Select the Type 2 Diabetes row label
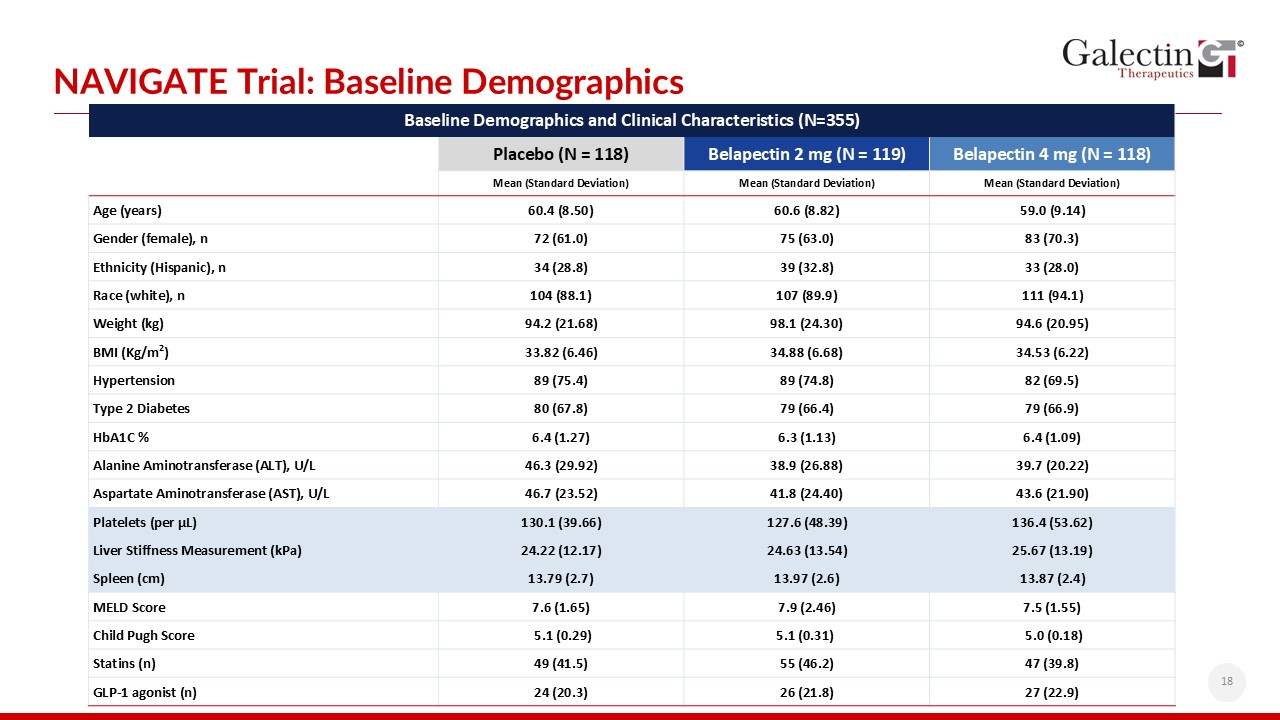This screenshot has width=1280, height=720. pos(141,409)
